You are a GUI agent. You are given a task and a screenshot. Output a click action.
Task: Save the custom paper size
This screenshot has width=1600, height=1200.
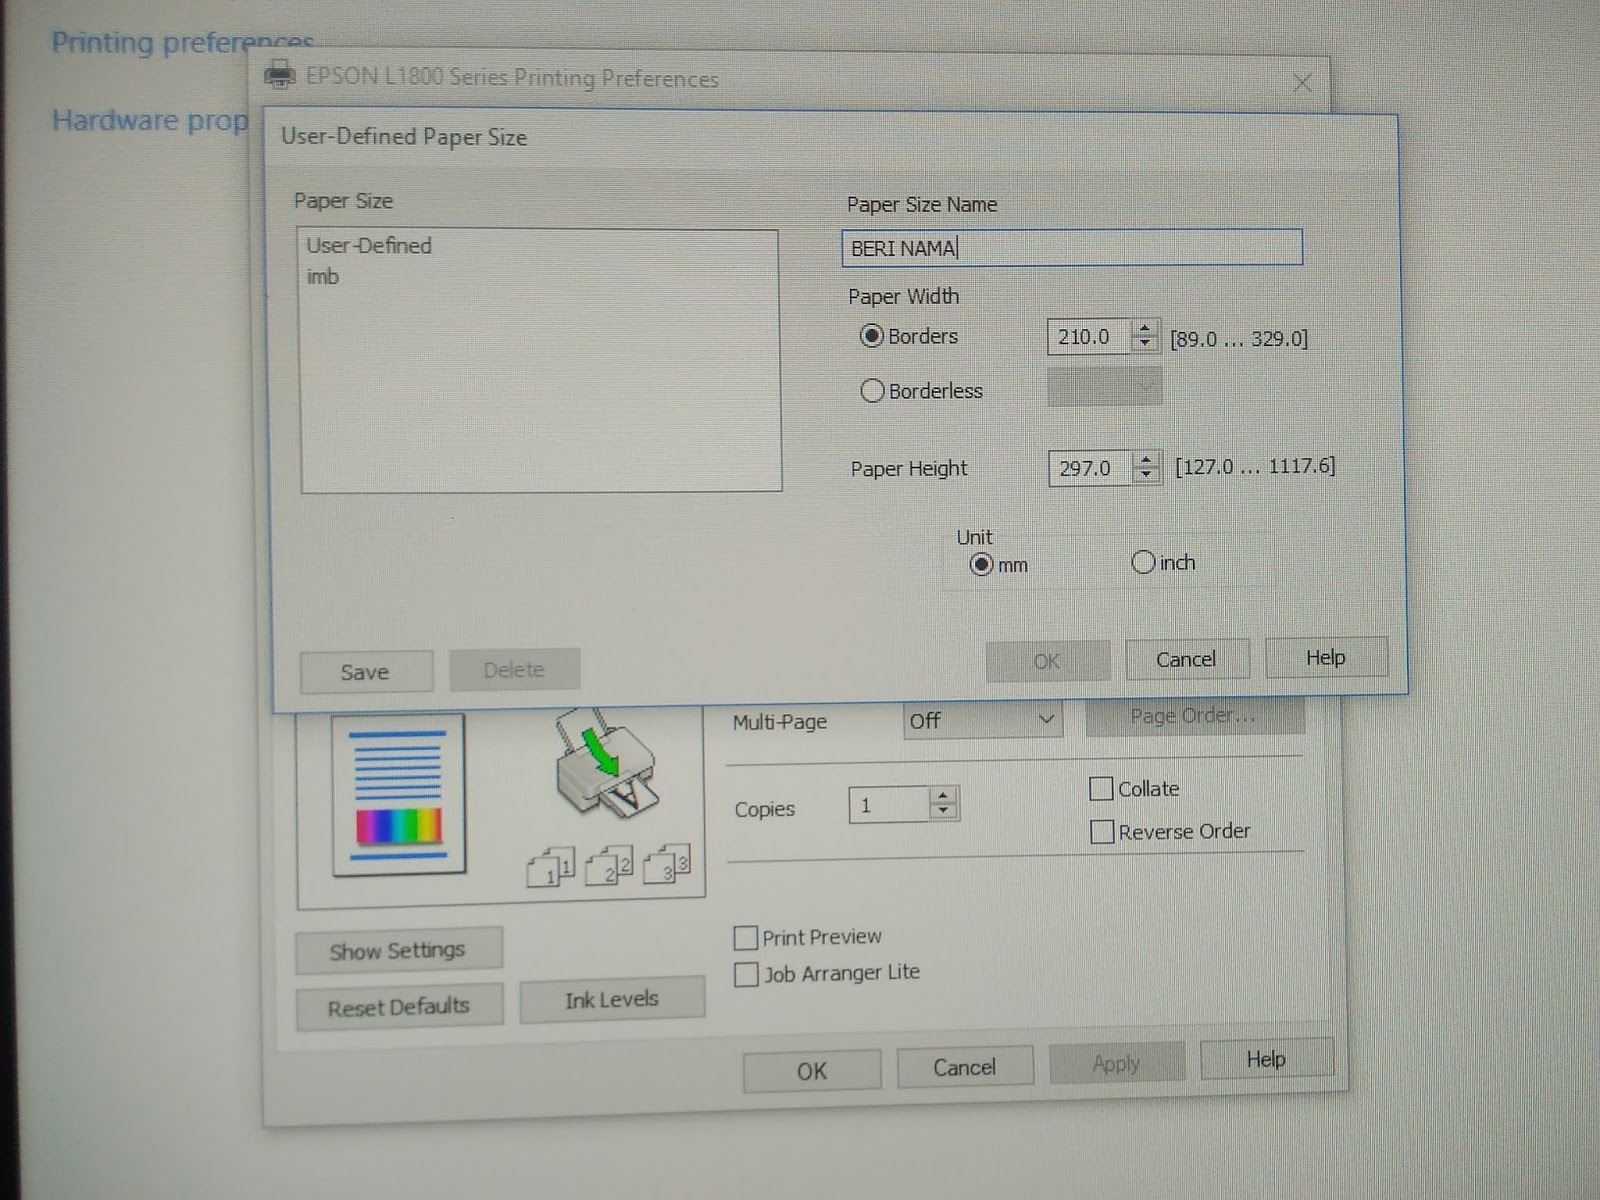[x=365, y=671]
